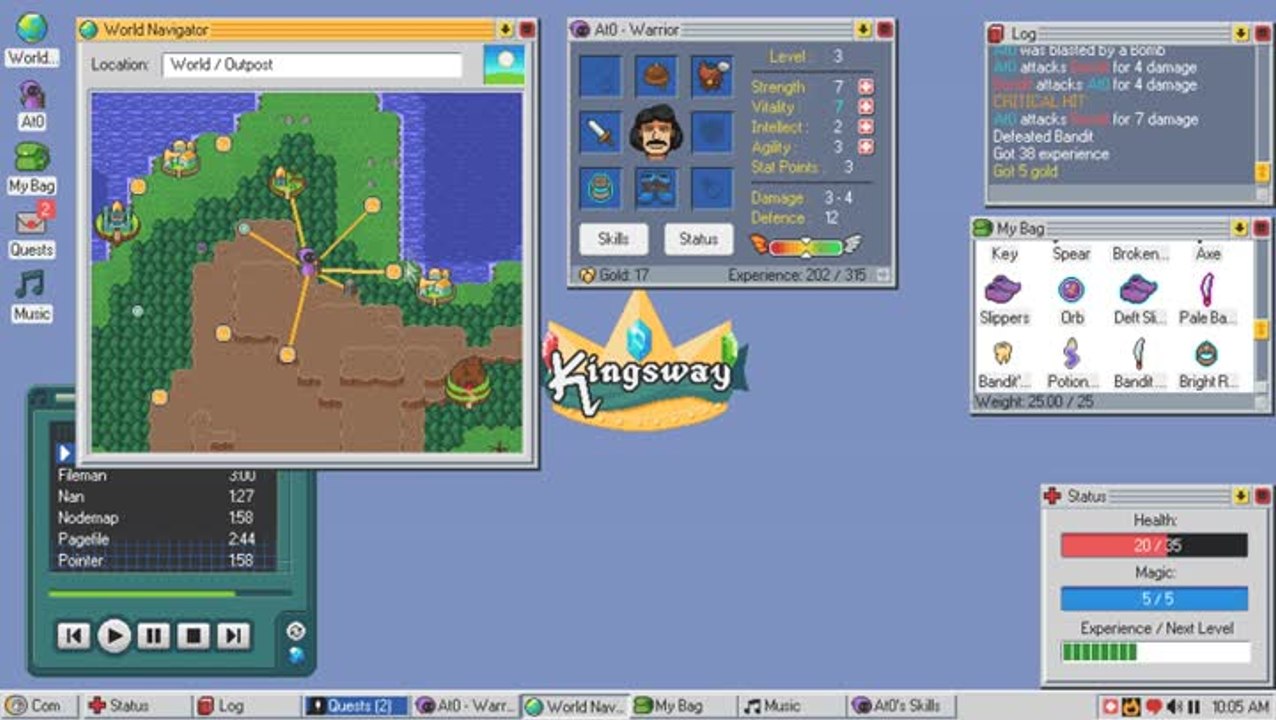This screenshot has height=720, width=1276.
Task: Select the Nodemap track in playlist
Action: (x=156, y=517)
